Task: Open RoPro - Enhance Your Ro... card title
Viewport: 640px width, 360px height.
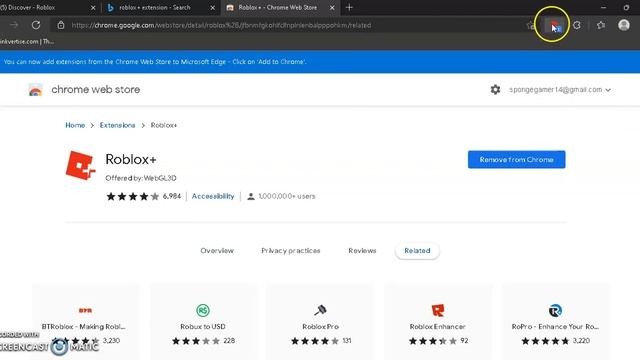Action: pyautogui.click(x=555, y=327)
